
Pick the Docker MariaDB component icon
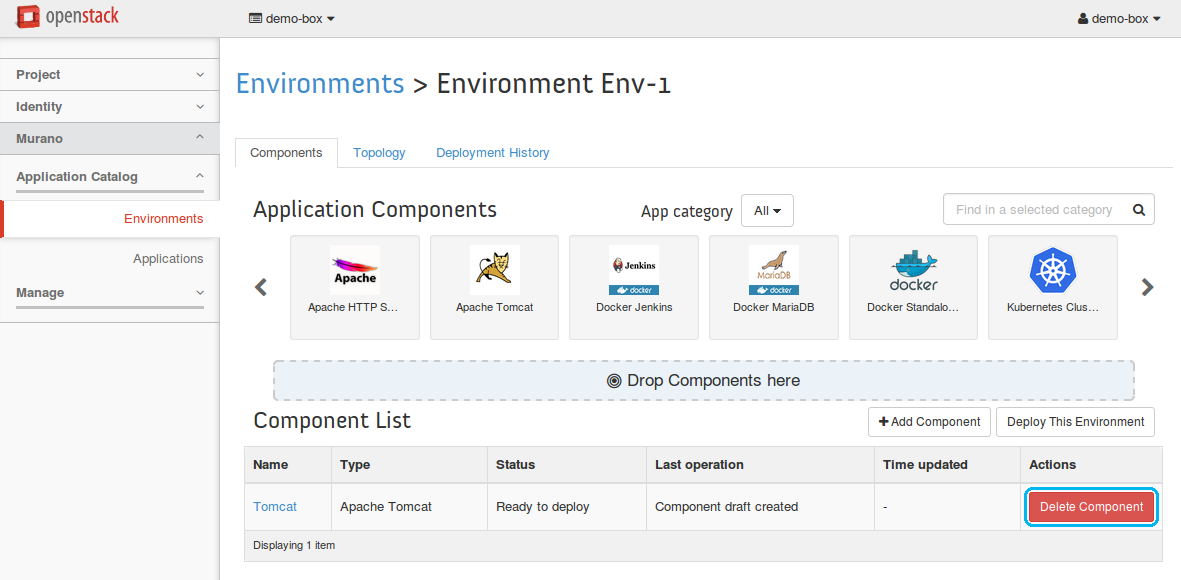(773, 271)
